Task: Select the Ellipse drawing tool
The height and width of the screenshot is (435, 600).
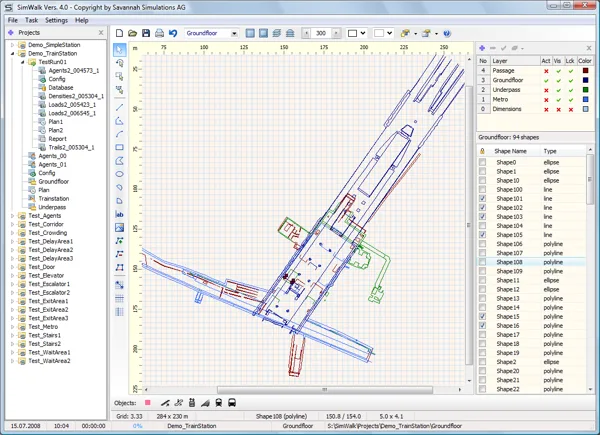Action: tap(119, 174)
